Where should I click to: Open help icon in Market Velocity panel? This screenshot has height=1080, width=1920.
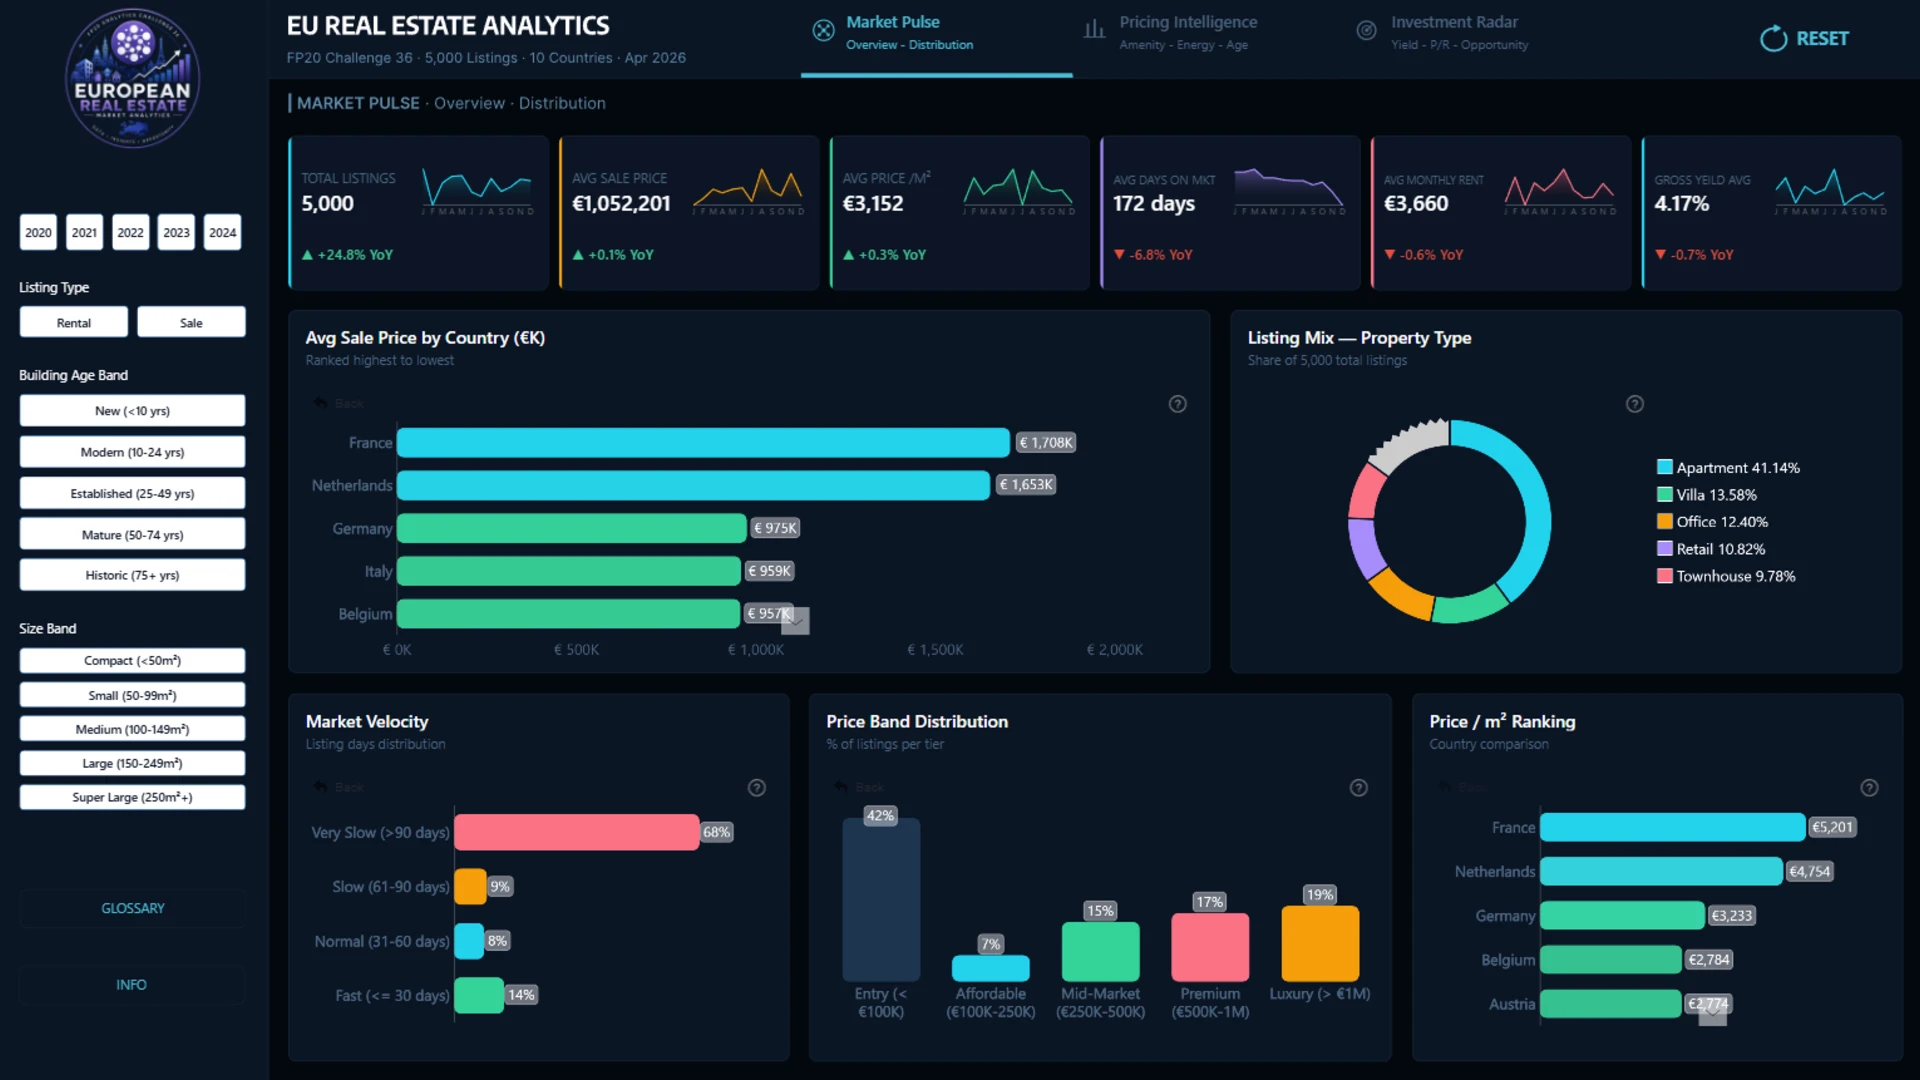pos(757,788)
